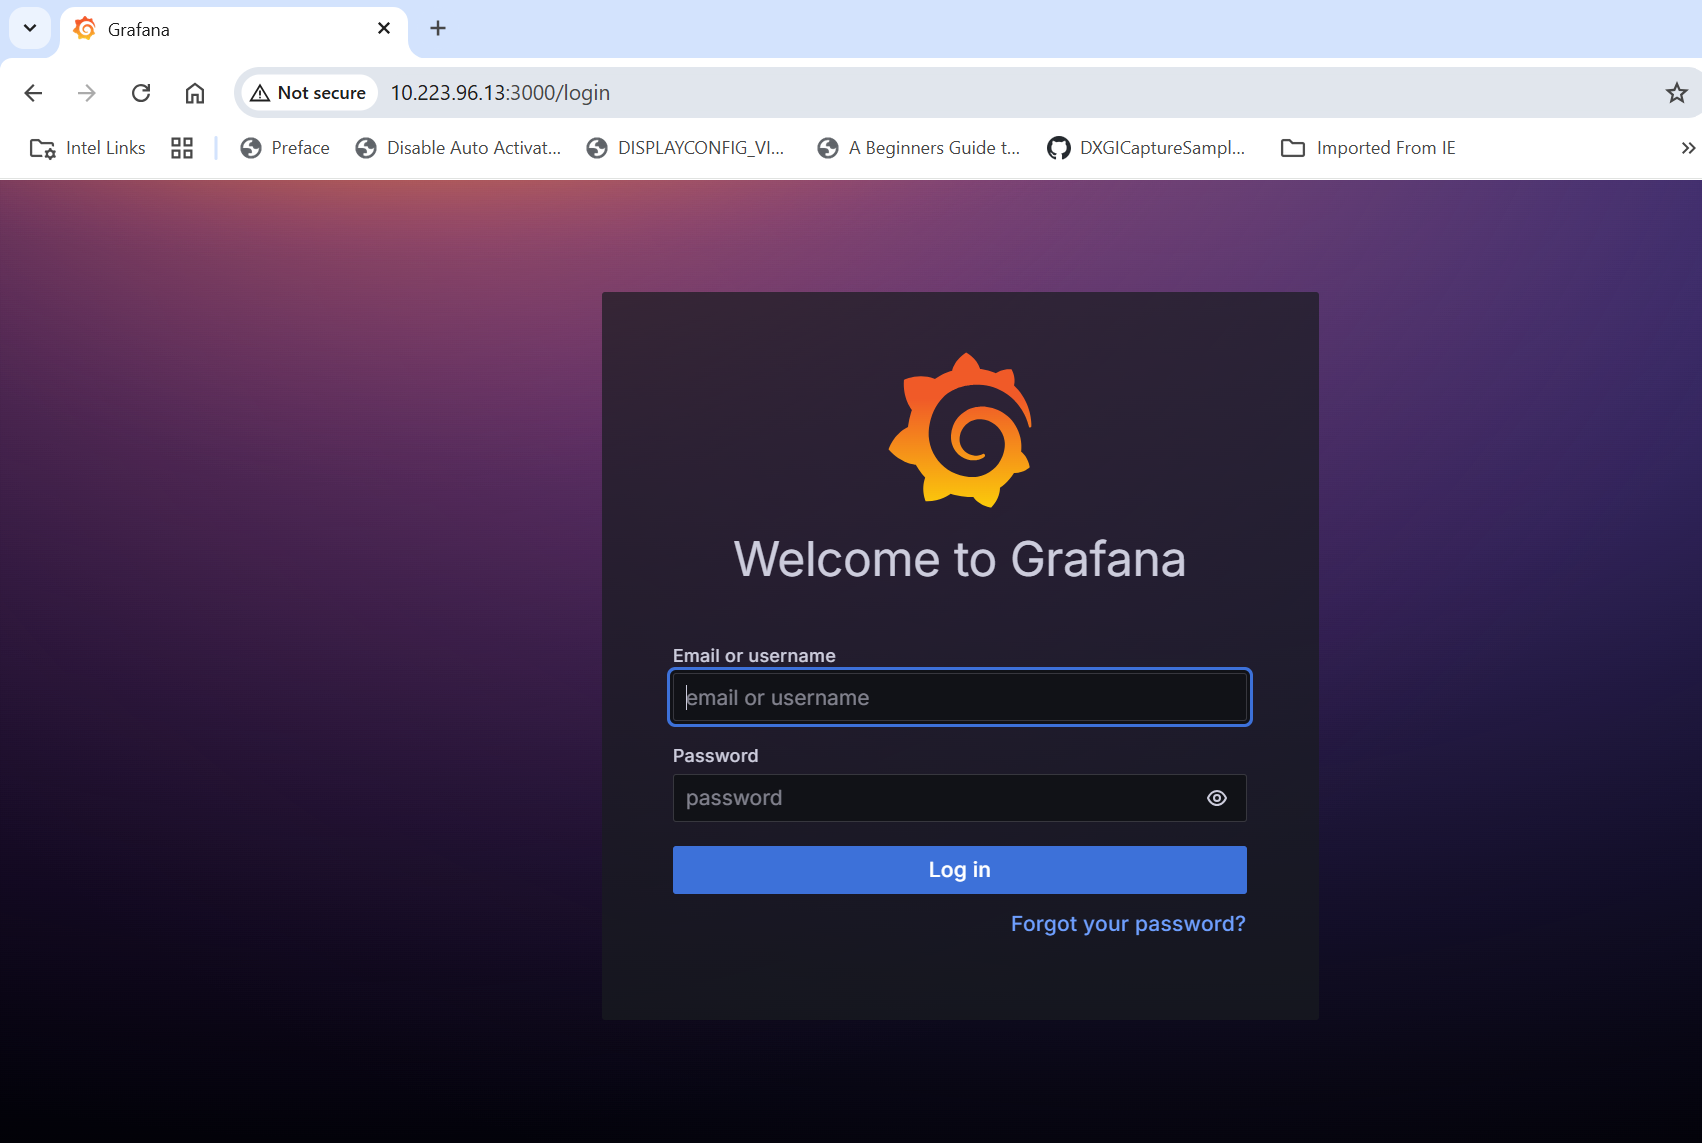This screenshot has width=1702, height=1143.
Task: Click the Grafana logo on login panel
Action: click(960, 430)
